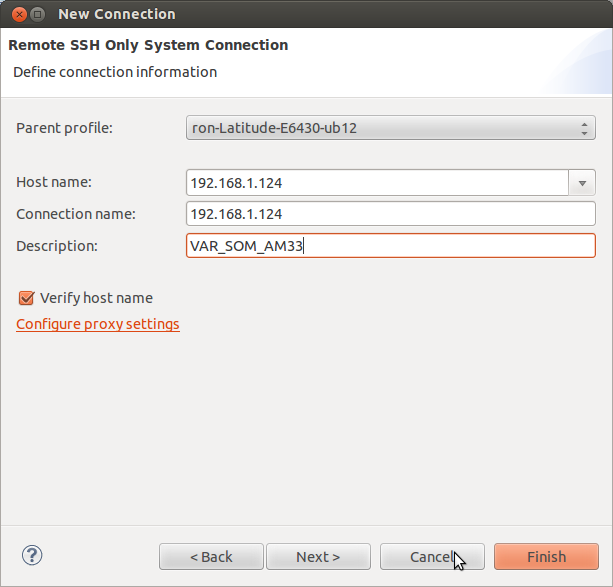
Task: Focus the Connection name input field
Action: pyautogui.click(x=391, y=214)
